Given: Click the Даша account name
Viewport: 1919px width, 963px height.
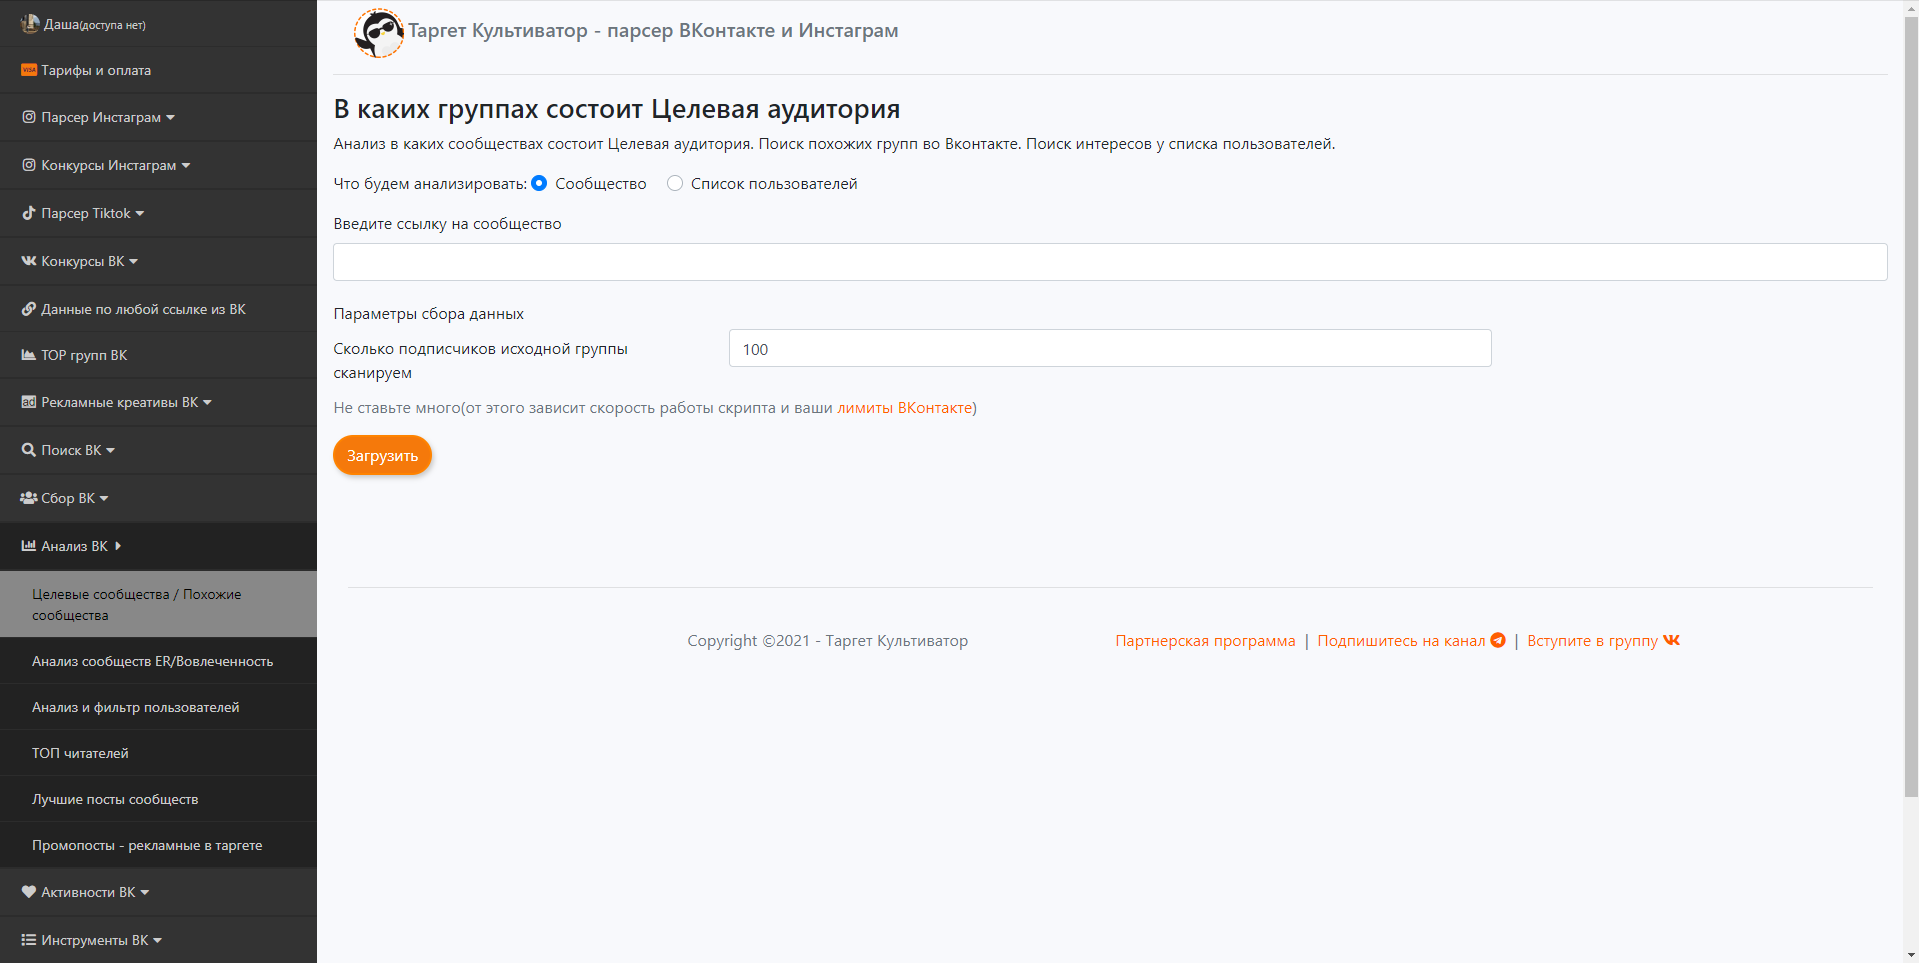Looking at the screenshot, I should [61, 24].
